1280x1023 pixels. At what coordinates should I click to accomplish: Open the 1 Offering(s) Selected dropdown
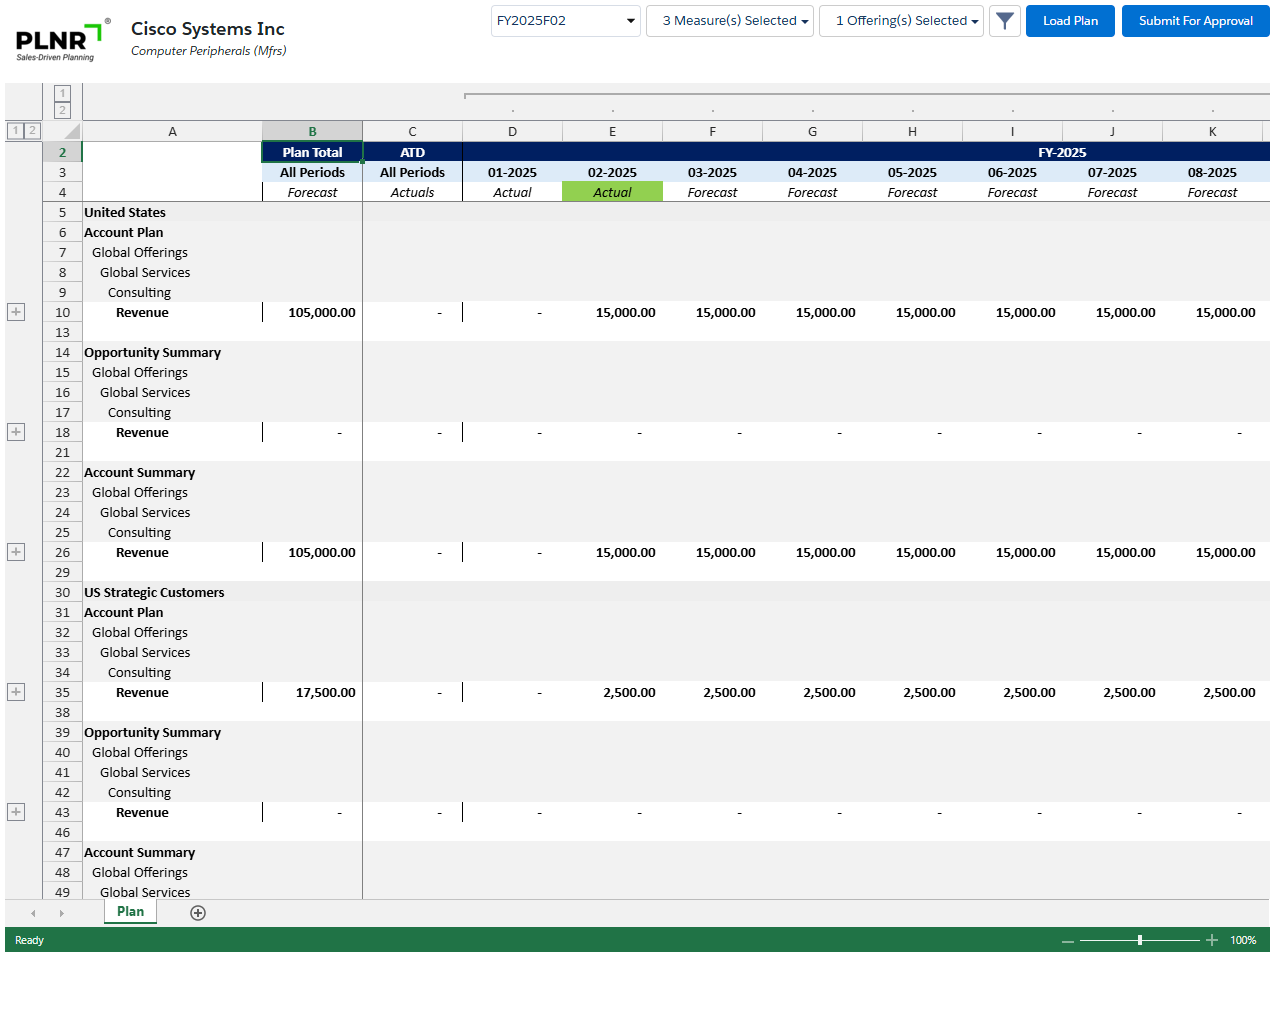901,21
